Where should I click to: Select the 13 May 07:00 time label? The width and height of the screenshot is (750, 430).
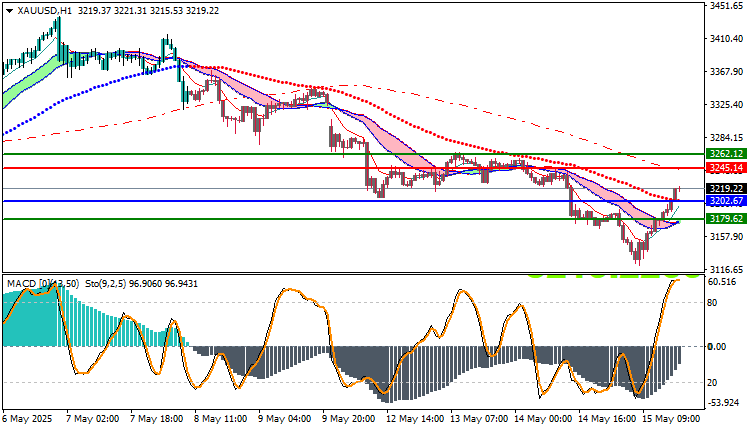(478, 419)
